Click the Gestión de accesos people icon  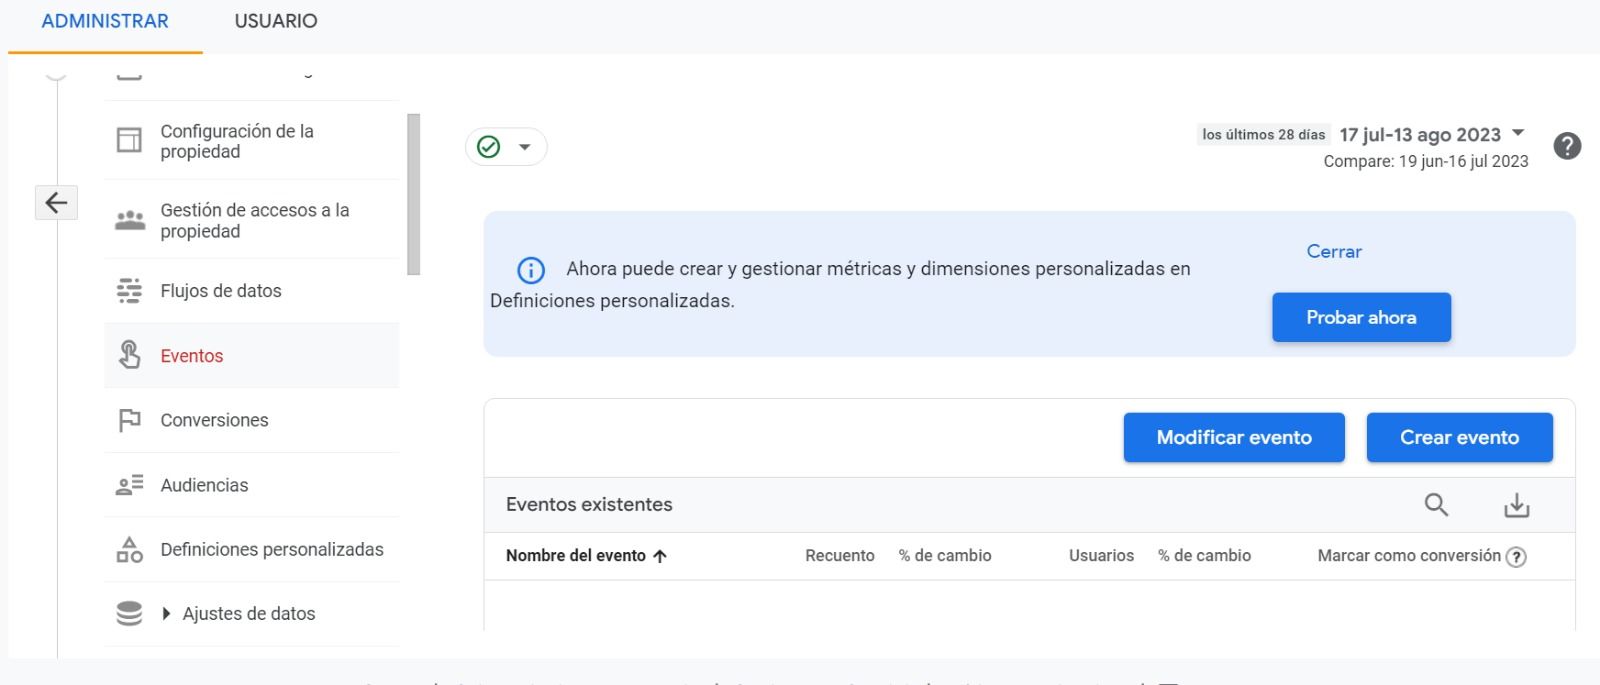pyautogui.click(x=129, y=220)
